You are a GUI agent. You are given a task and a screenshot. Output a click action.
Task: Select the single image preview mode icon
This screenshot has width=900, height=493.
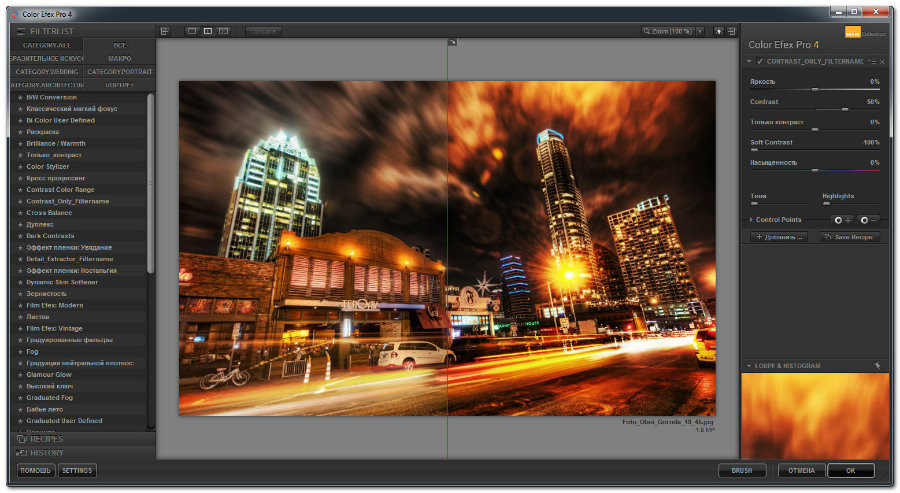point(191,31)
